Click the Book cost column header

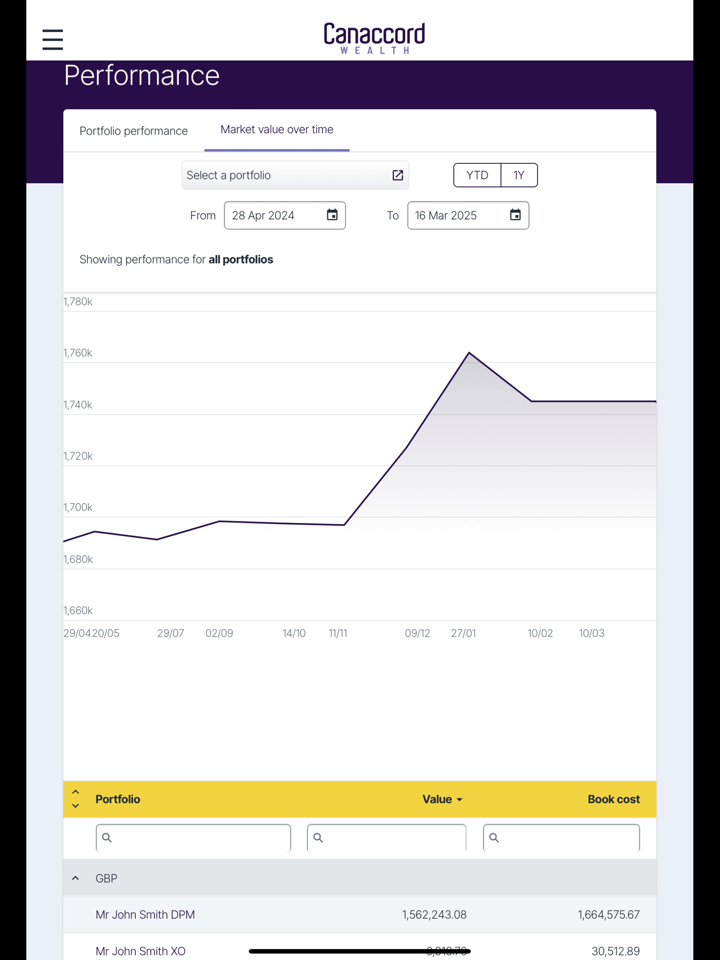coord(613,799)
